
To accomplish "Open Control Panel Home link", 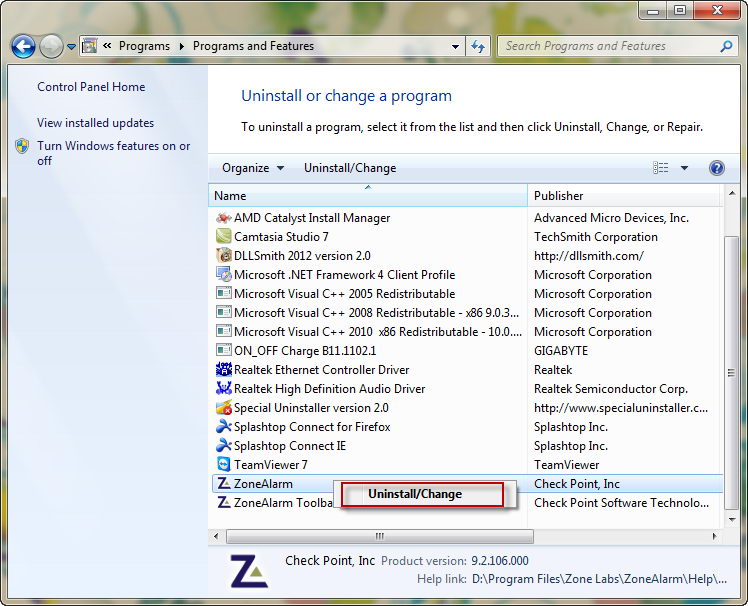I will coord(91,87).
